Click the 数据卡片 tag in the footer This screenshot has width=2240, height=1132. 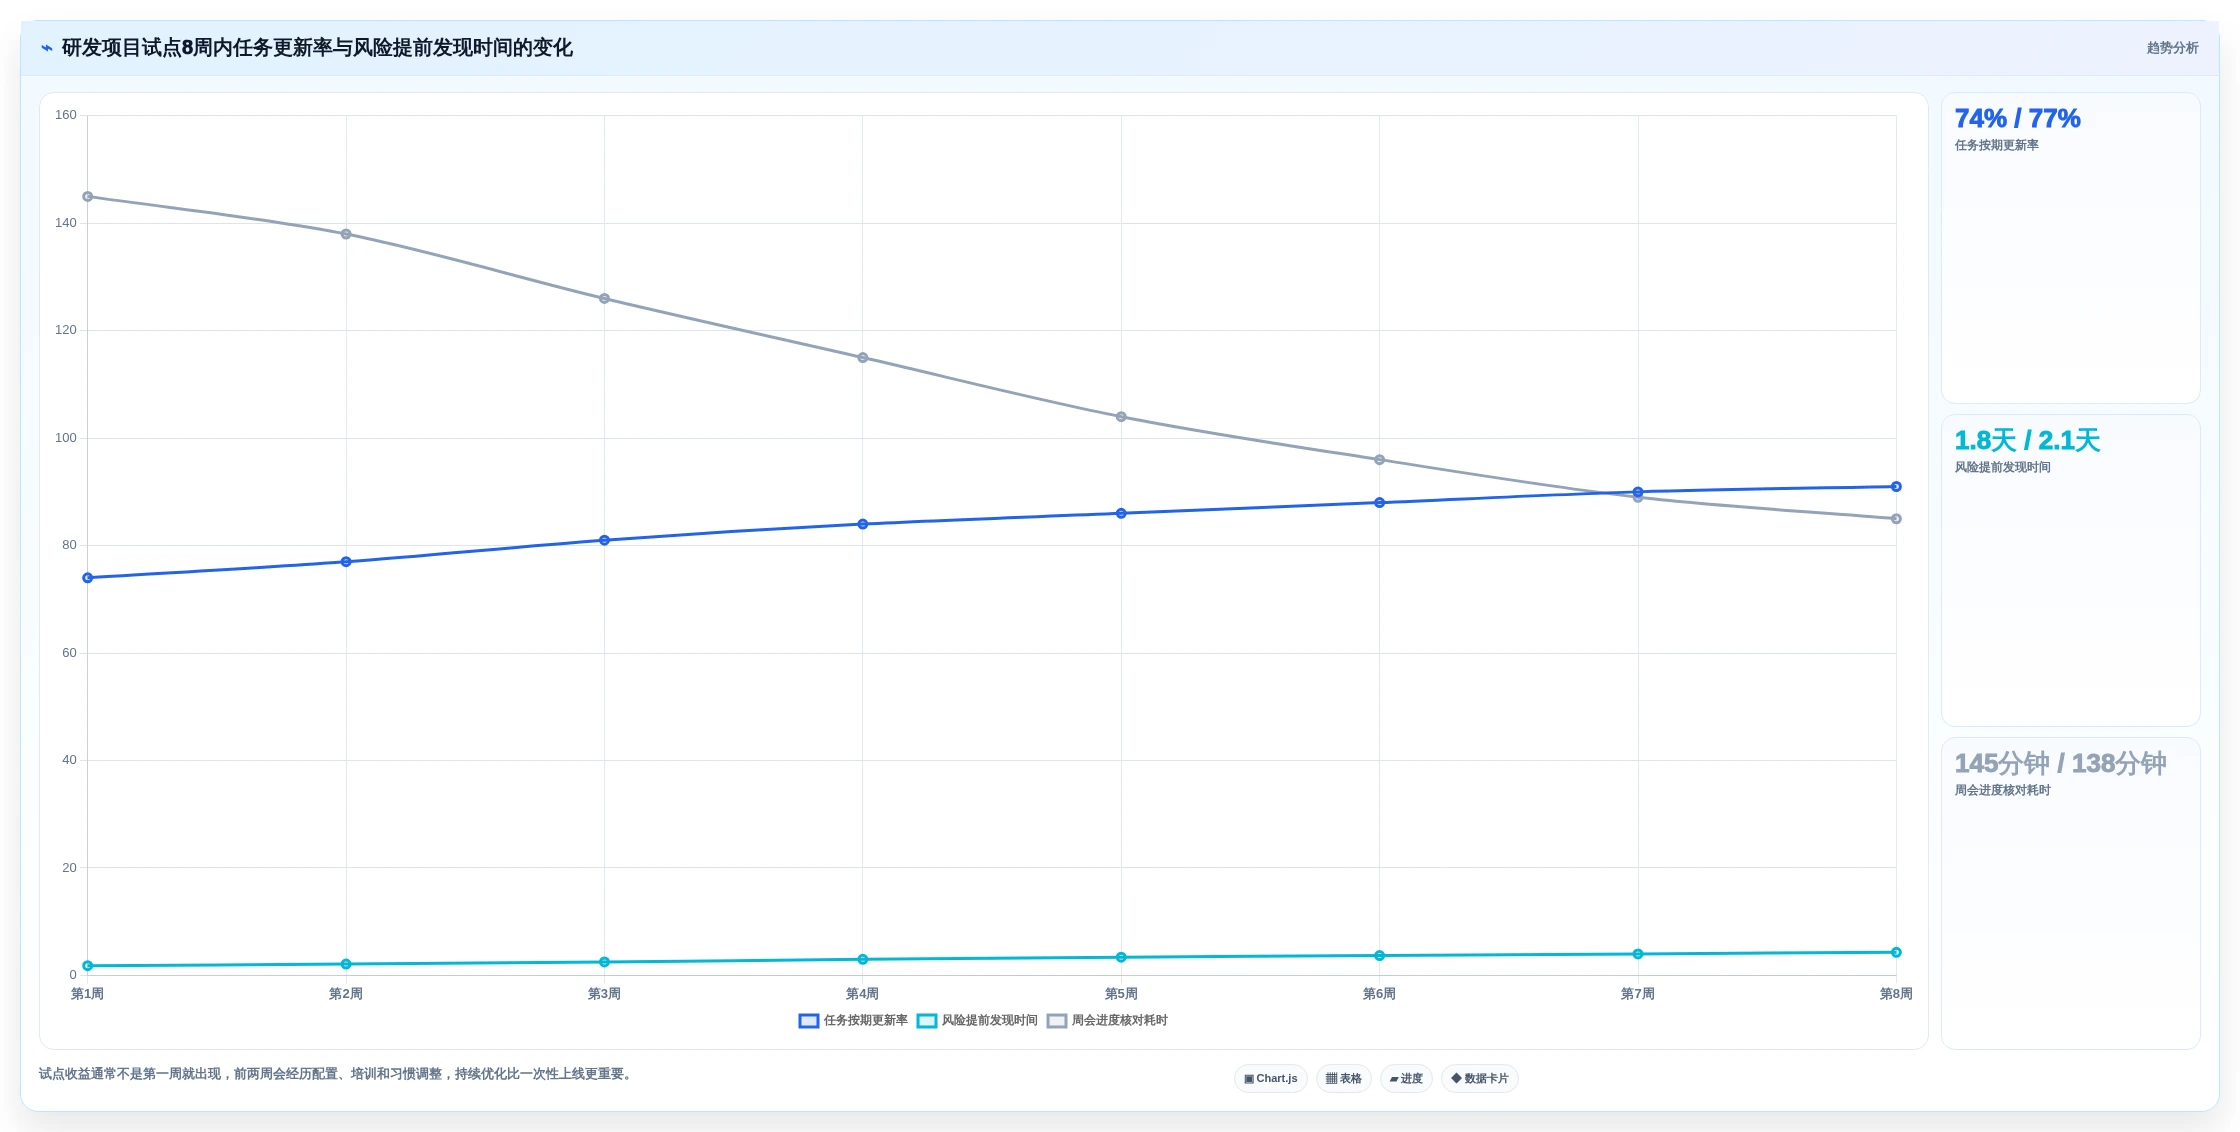[x=1479, y=1079]
